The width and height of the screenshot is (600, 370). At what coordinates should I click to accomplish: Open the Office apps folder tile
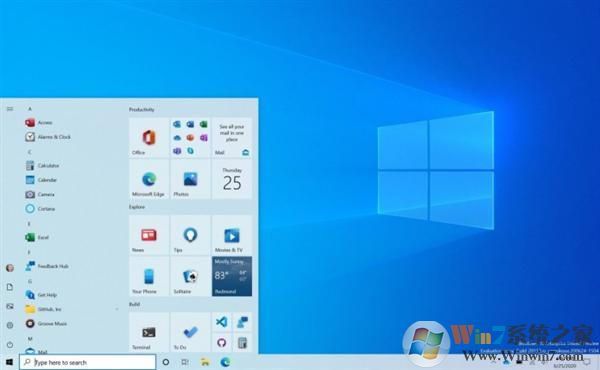pyautogui.click(x=190, y=137)
